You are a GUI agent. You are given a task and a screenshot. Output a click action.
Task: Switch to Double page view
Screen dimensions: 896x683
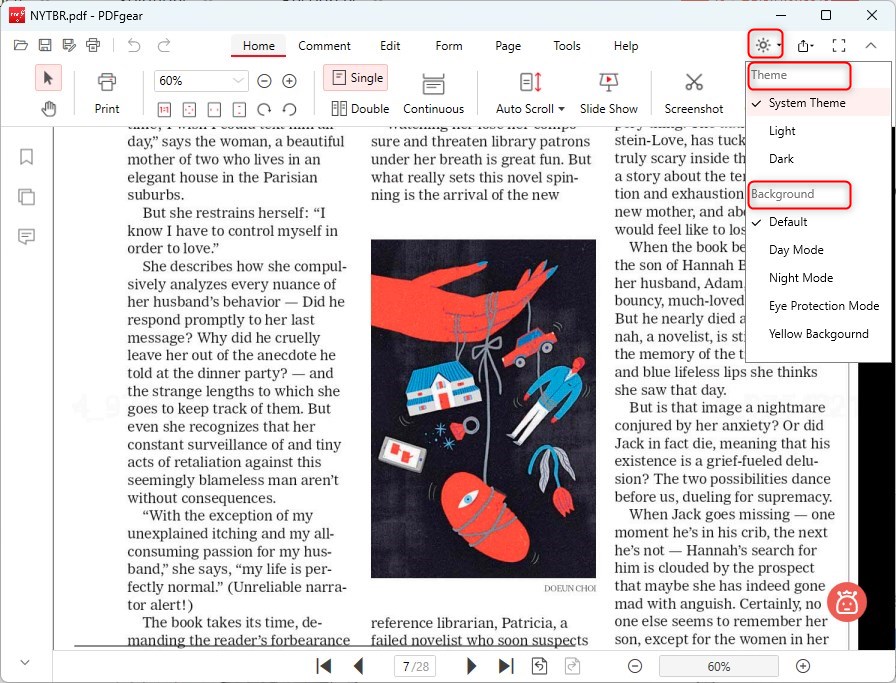360,109
